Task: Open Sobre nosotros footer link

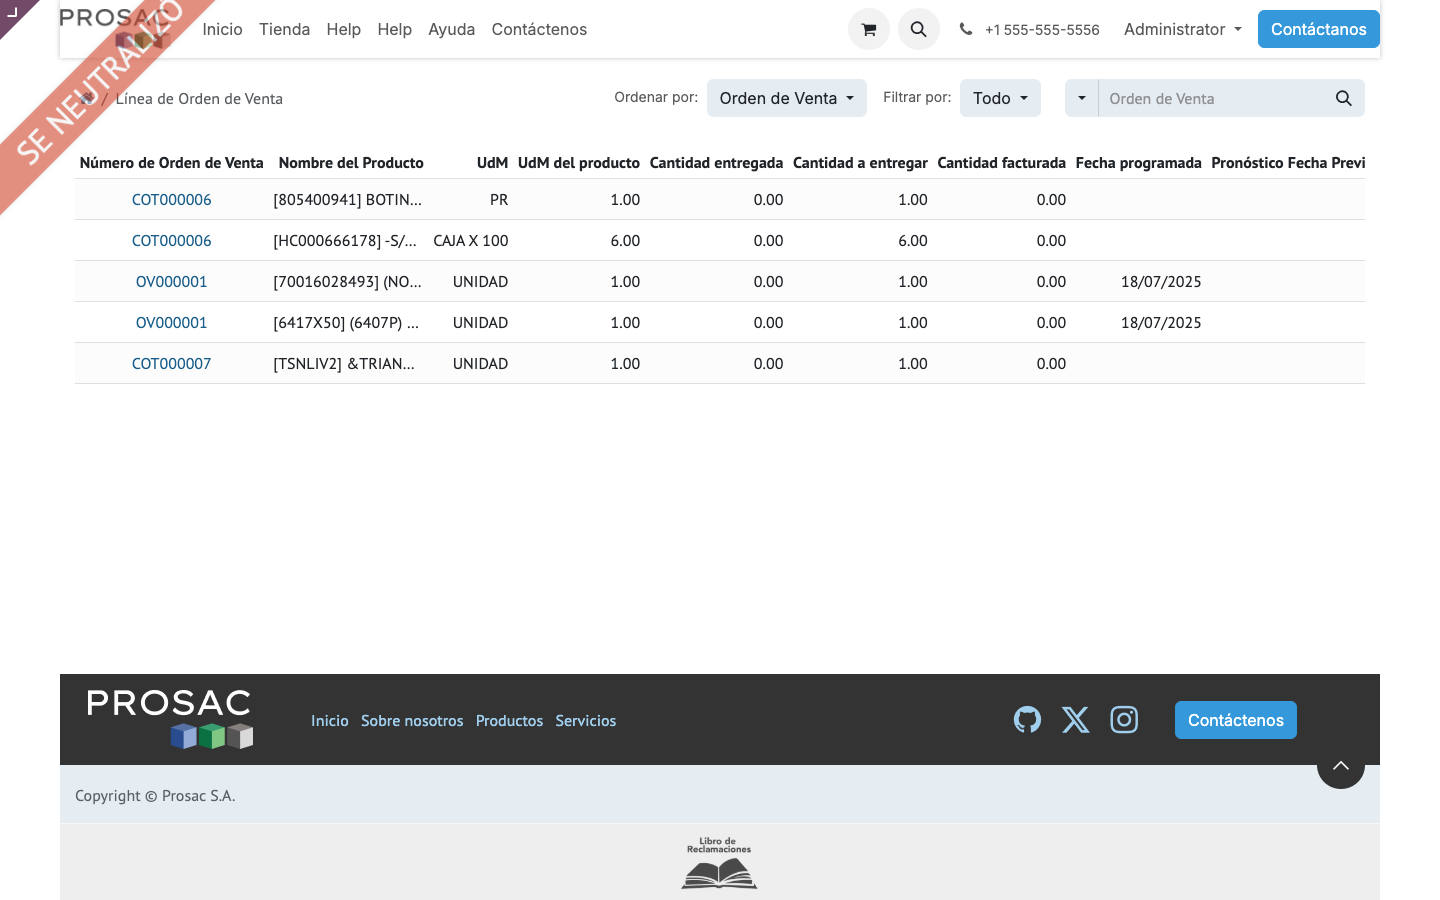Action: [x=412, y=720]
